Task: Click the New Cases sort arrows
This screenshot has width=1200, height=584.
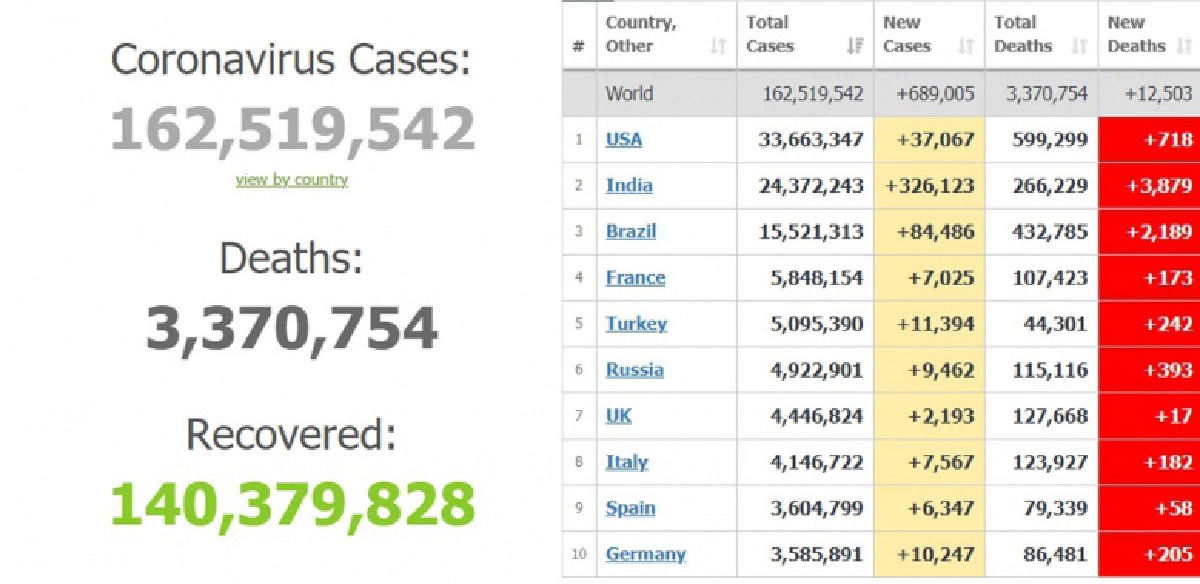Action: [x=965, y=46]
